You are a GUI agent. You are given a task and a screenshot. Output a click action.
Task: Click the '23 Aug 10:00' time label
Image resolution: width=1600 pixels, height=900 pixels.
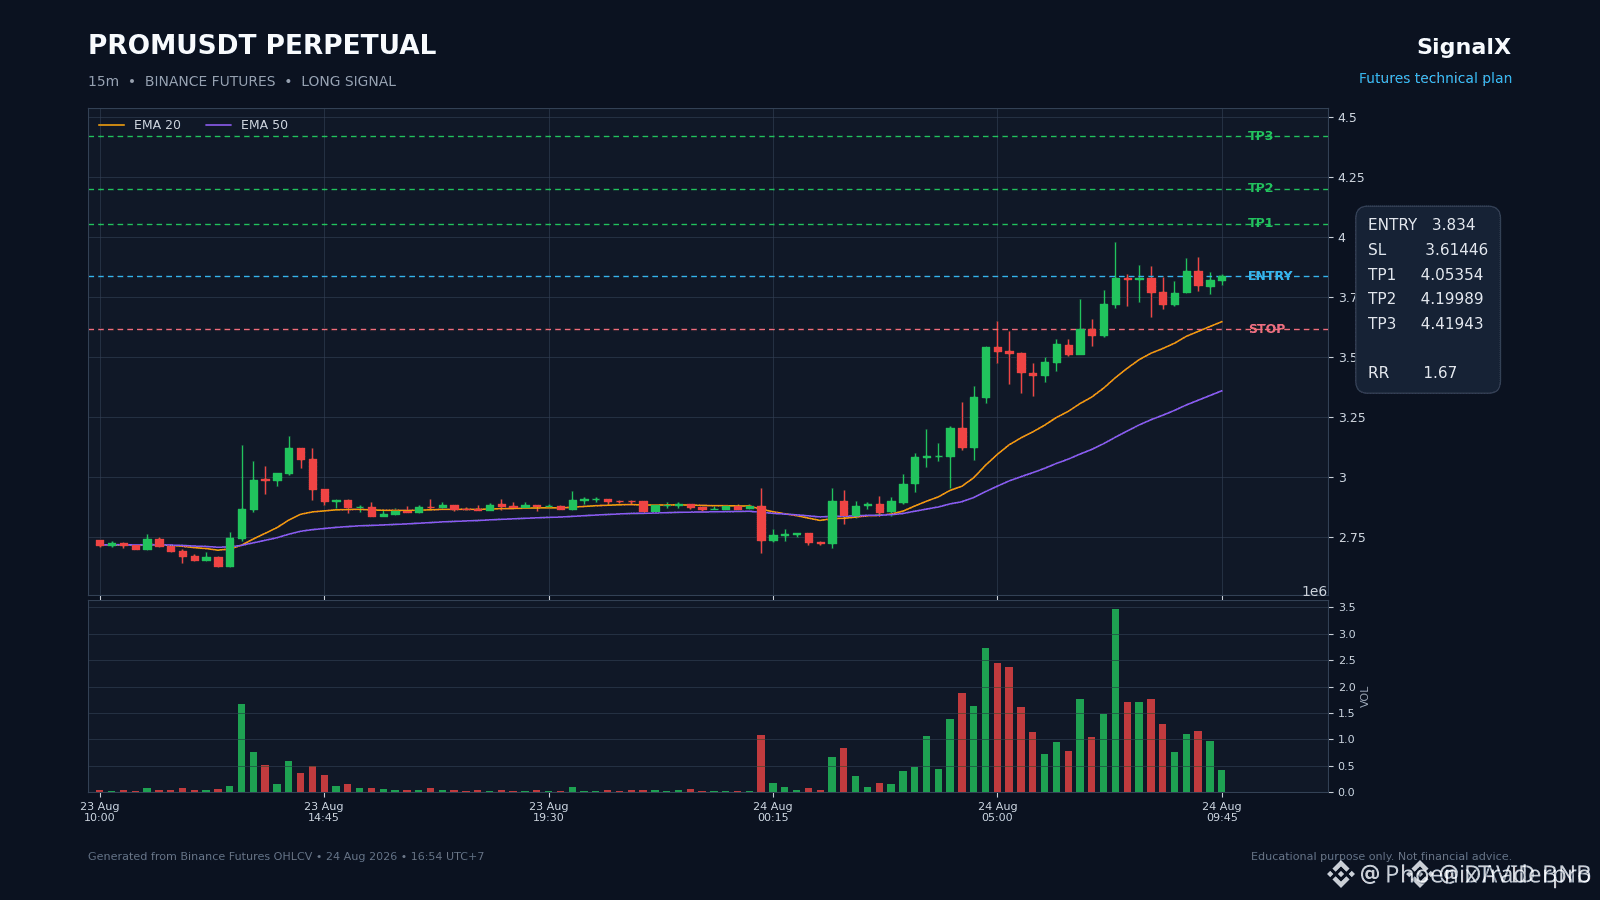100,812
